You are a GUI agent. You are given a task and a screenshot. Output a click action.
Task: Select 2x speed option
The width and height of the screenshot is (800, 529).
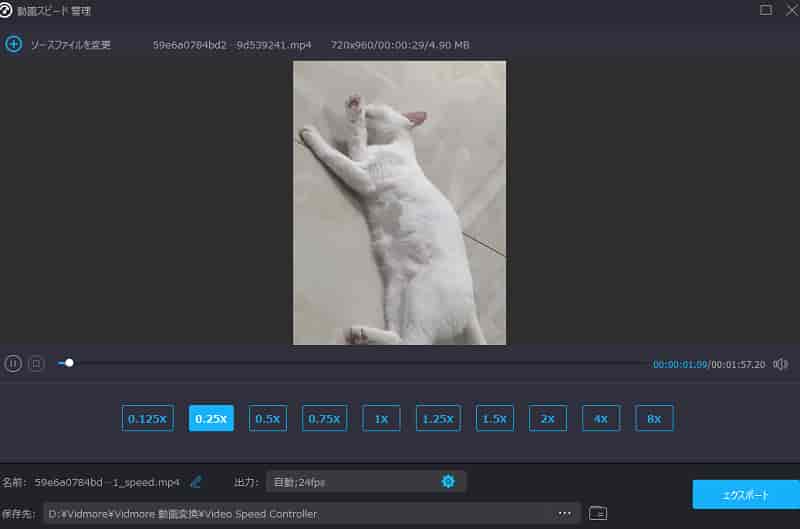548,418
